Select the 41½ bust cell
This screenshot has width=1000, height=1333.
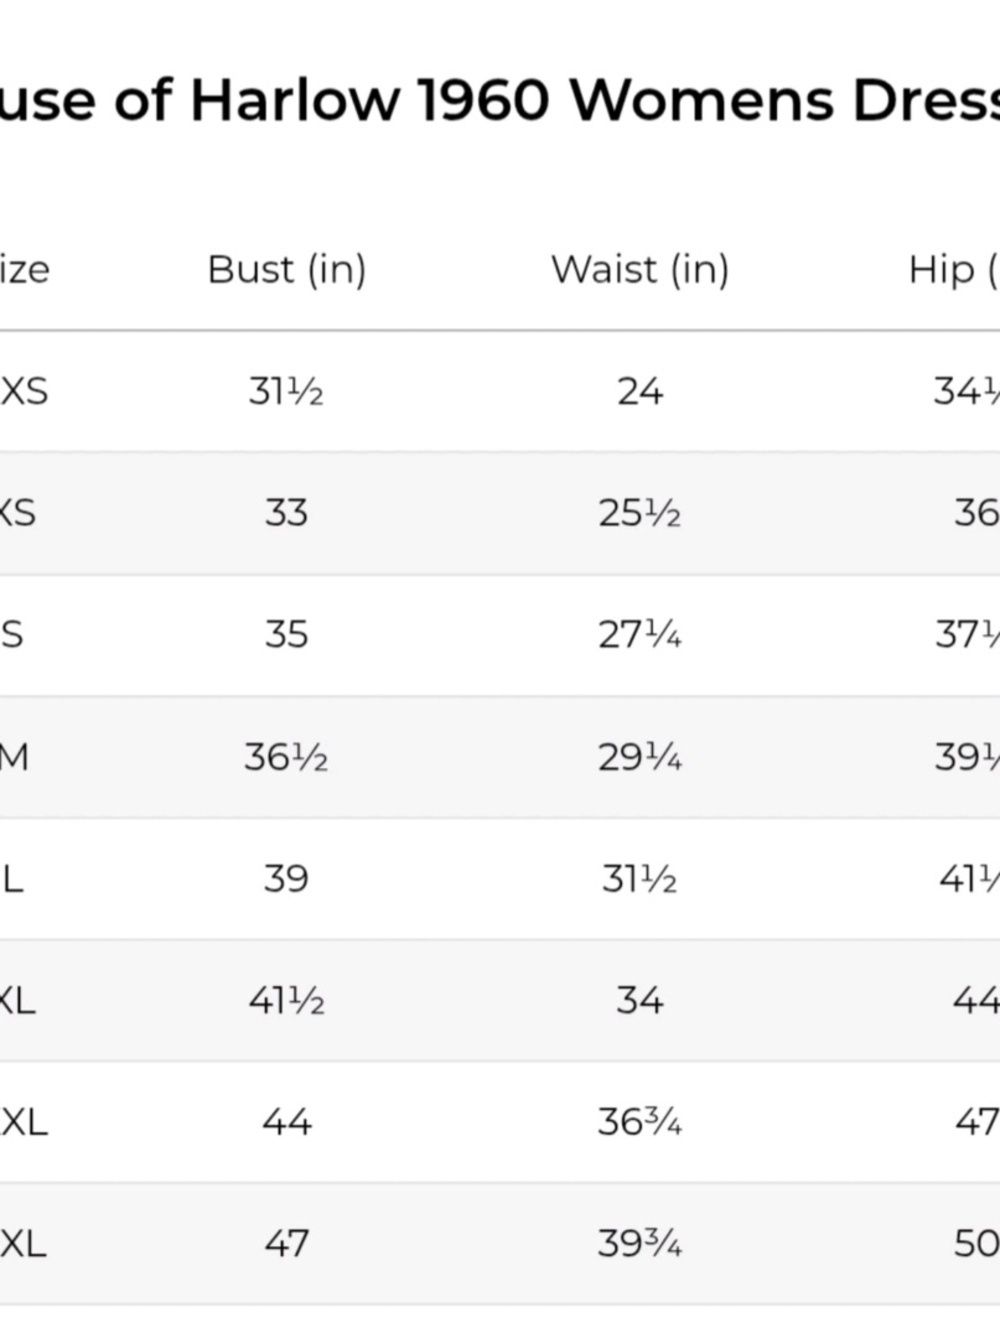(286, 1000)
